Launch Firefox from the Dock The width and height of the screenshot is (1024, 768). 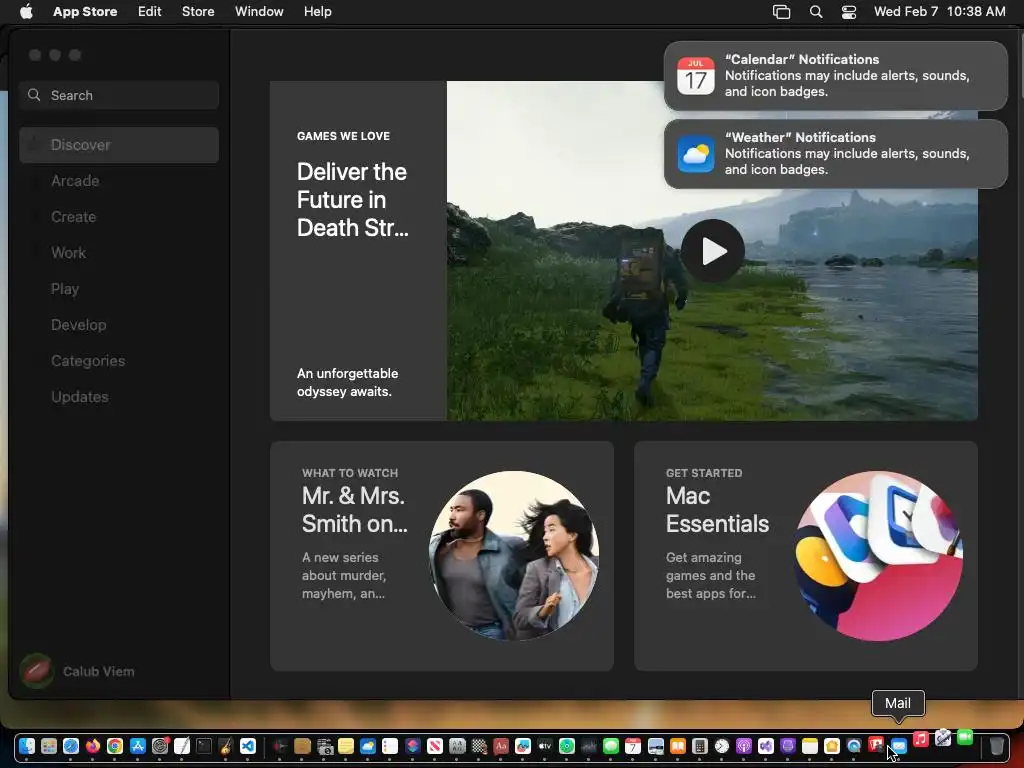[93, 746]
